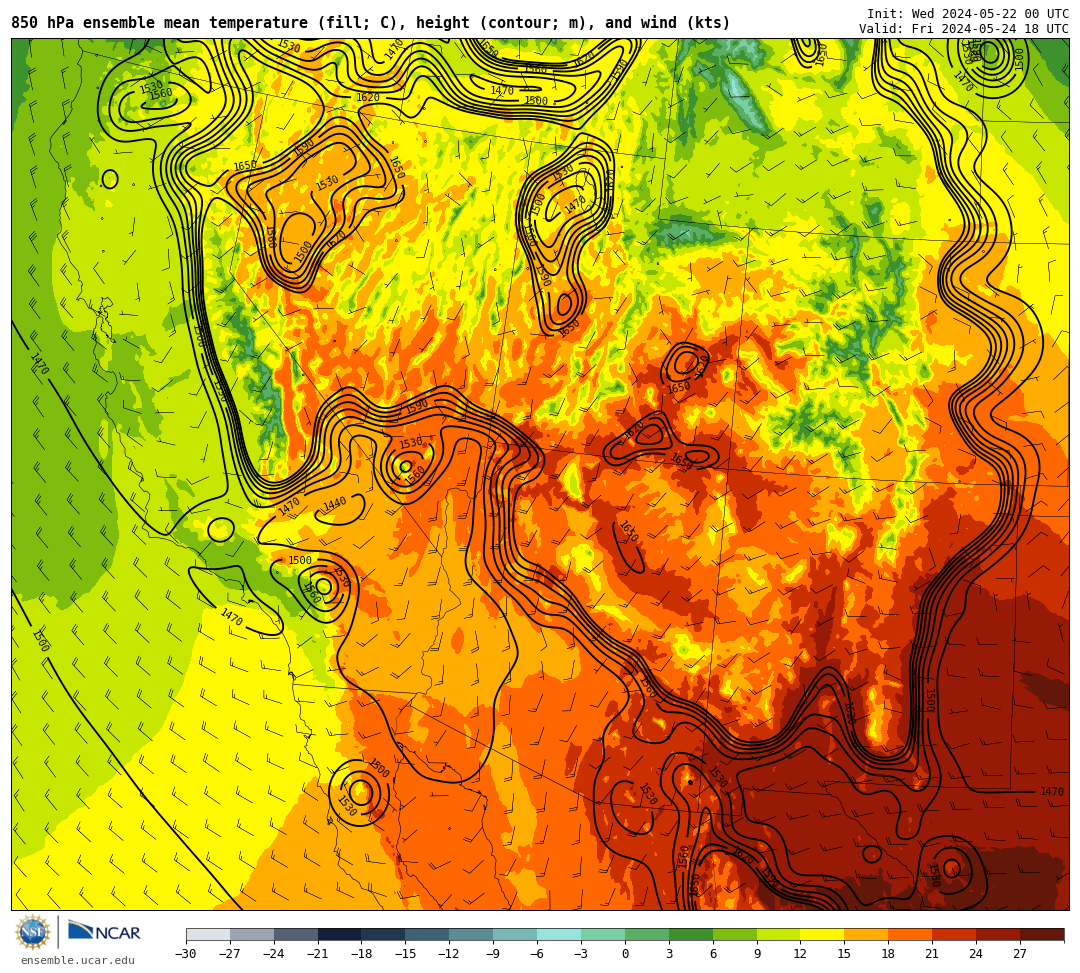Click the 18 colorbar tick label

point(889,954)
